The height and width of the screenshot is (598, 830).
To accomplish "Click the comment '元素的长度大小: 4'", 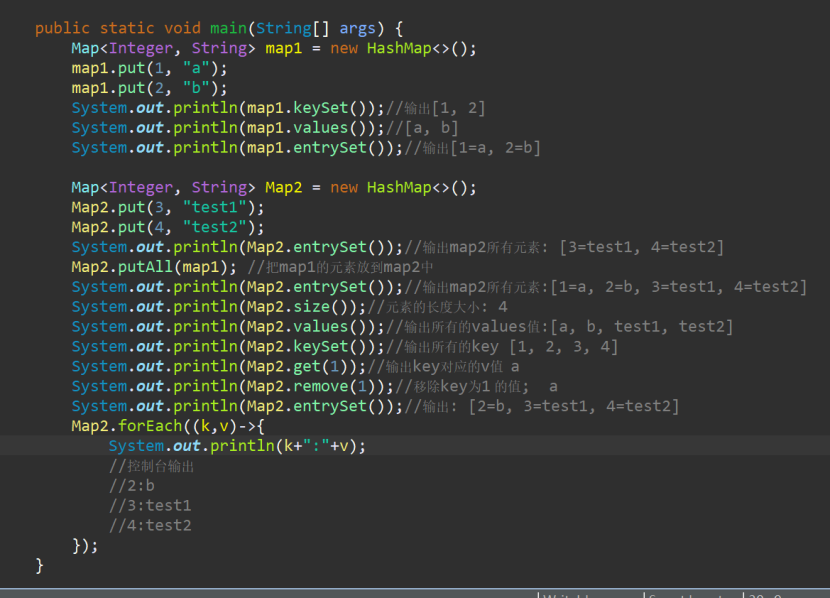I will (x=447, y=307).
